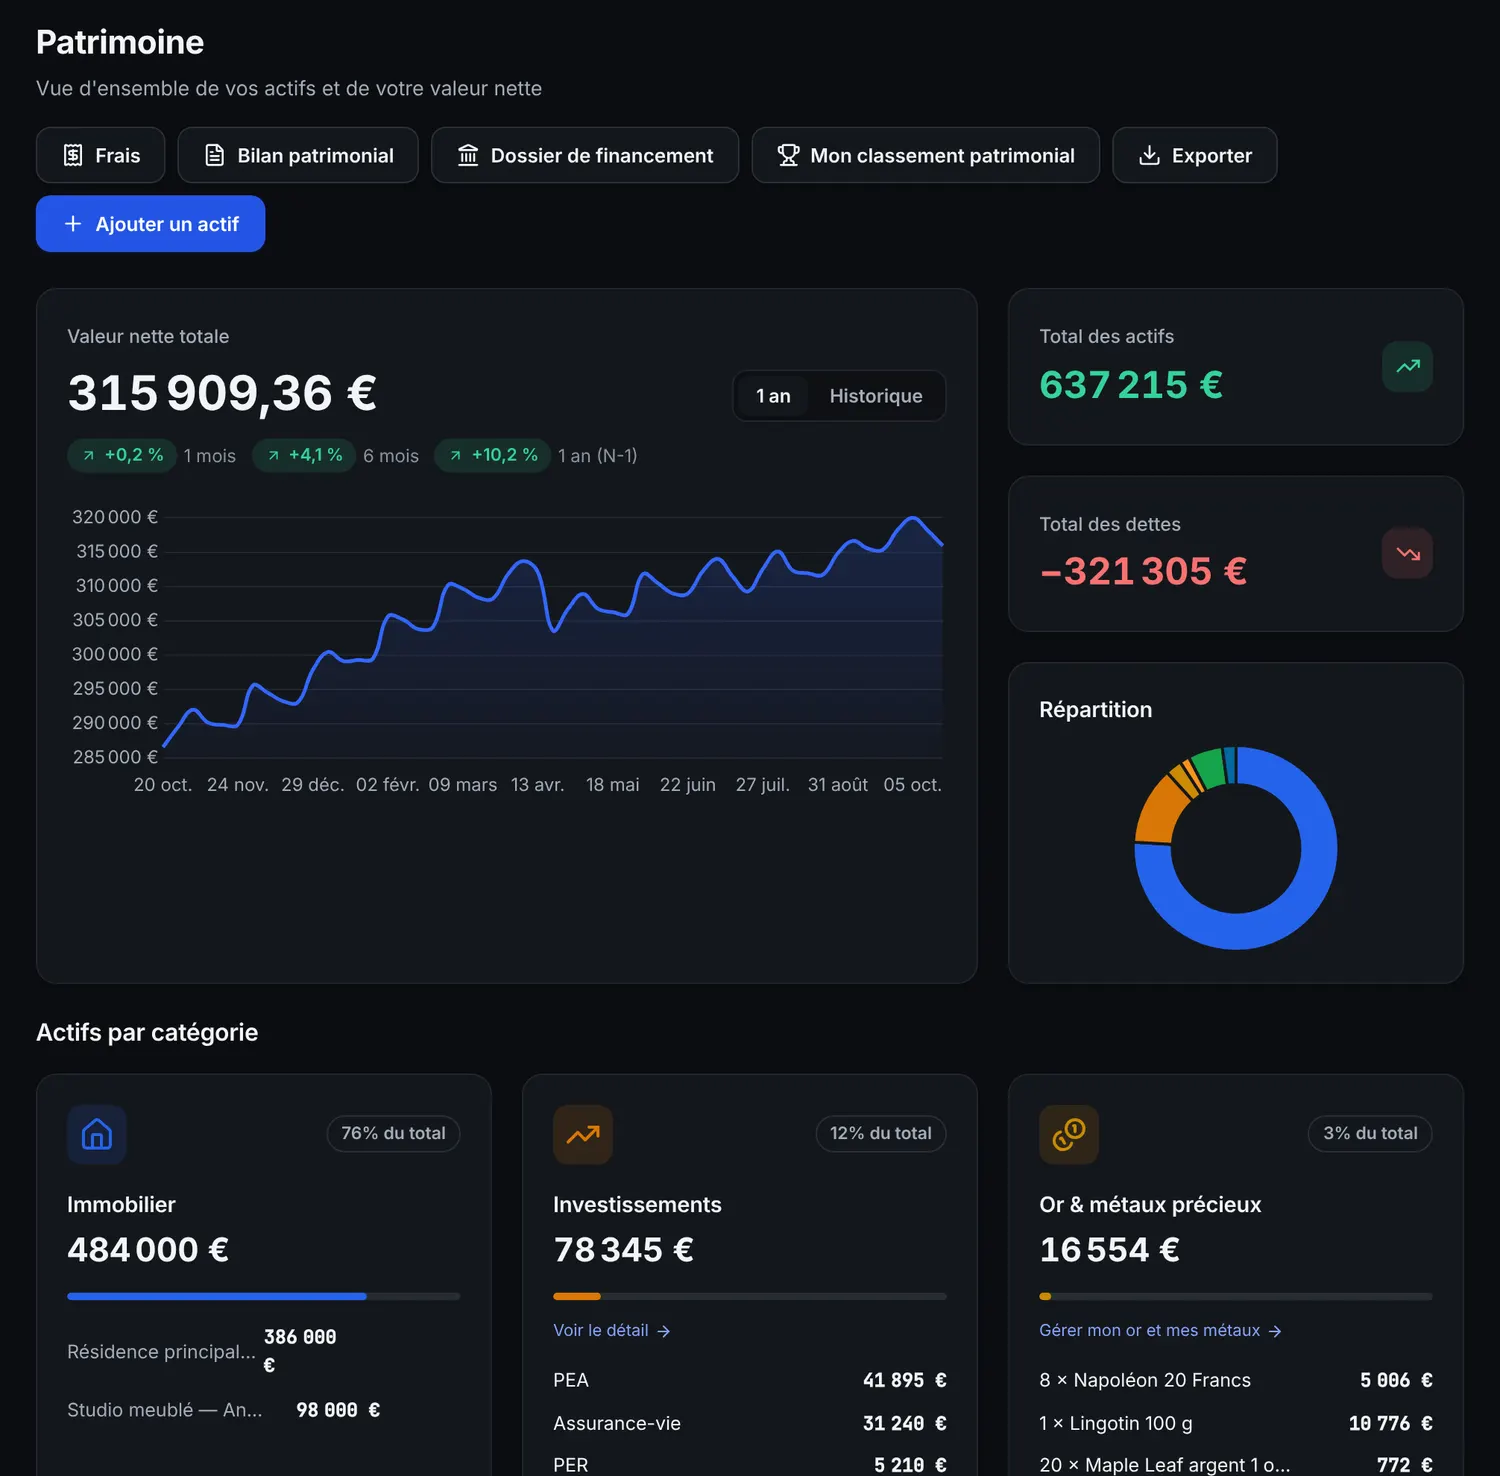The height and width of the screenshot is (1476, 1500).
Task: Click the +0,2 % 1 mois badge
Action: (123, 455)
